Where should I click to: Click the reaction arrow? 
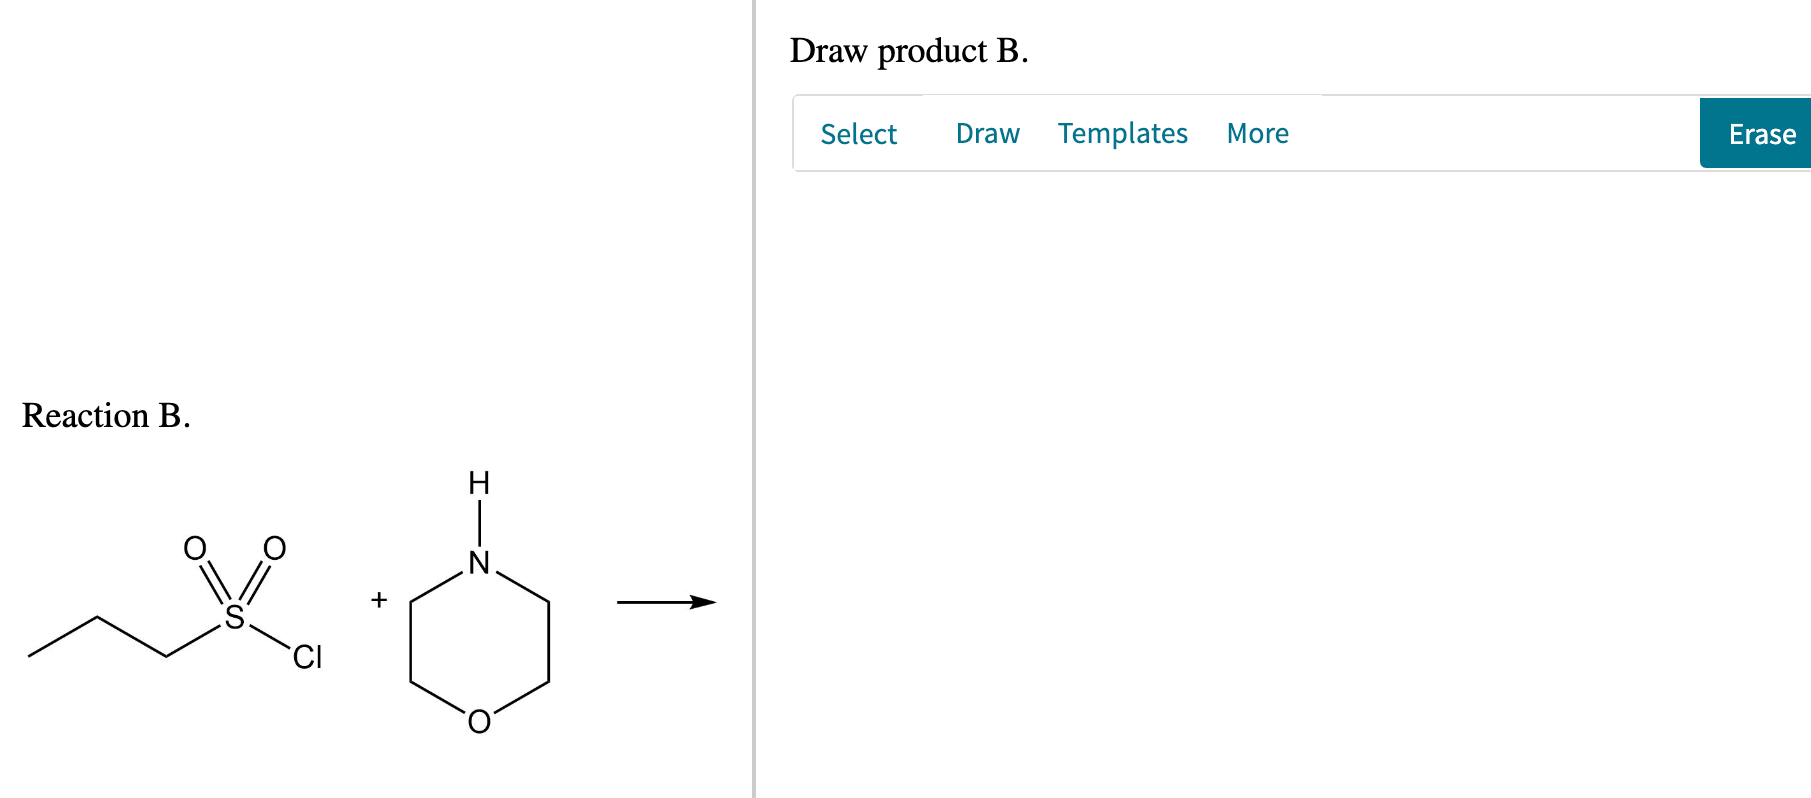665,602
